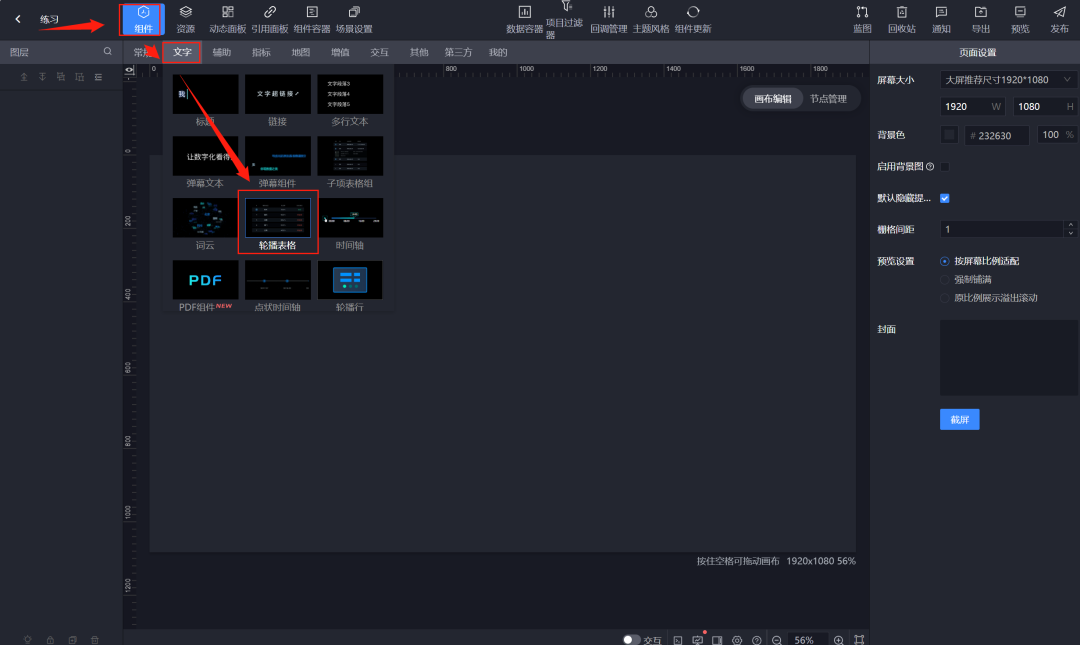This screenshot has height=645, width=1080.
Task: Open the 屏幕大小 size dropdown
Action: [1008, 80]
